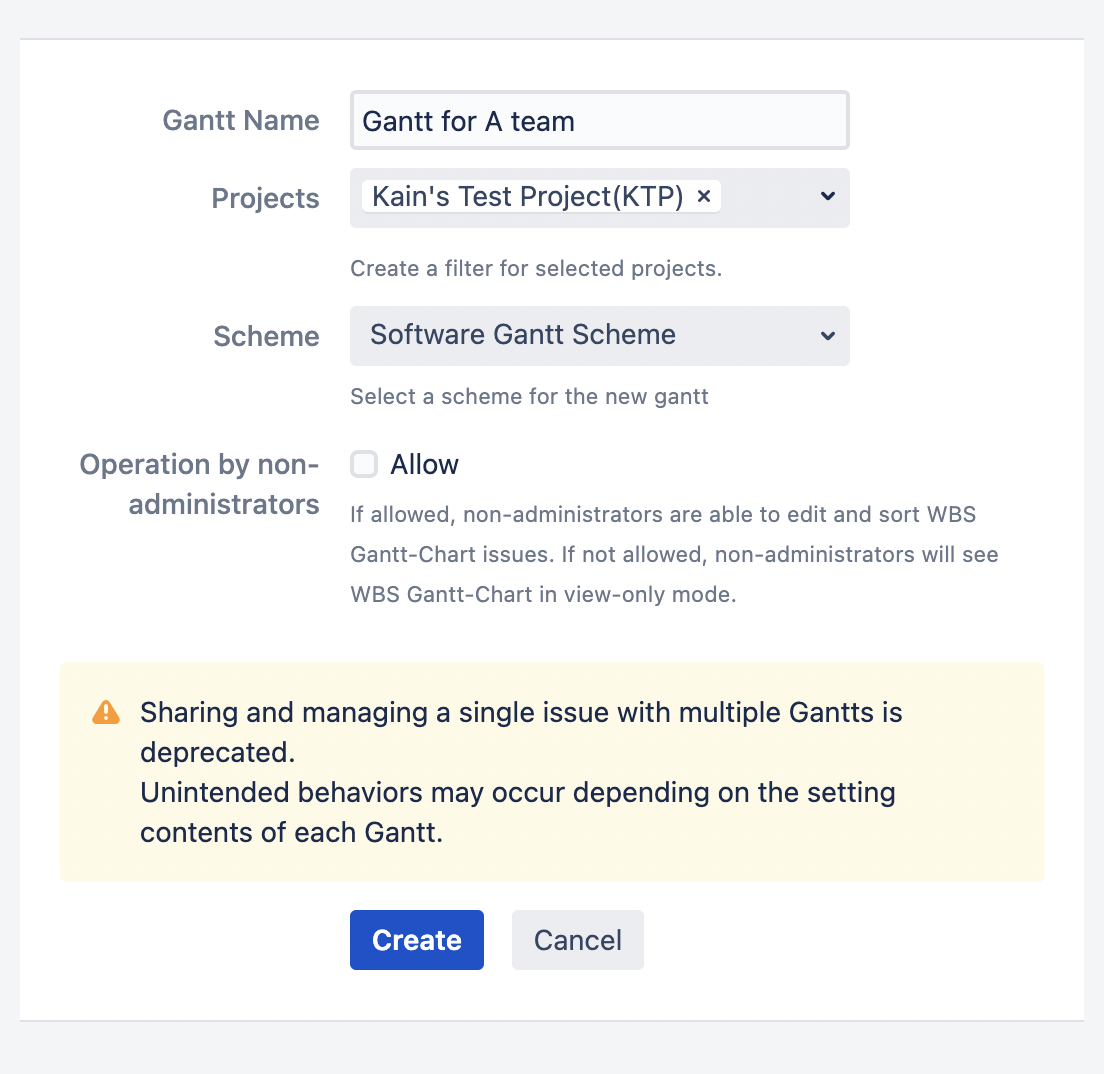Cancel the Gantt creation
The image size is (1104, 1074).
tap(577, 940)
